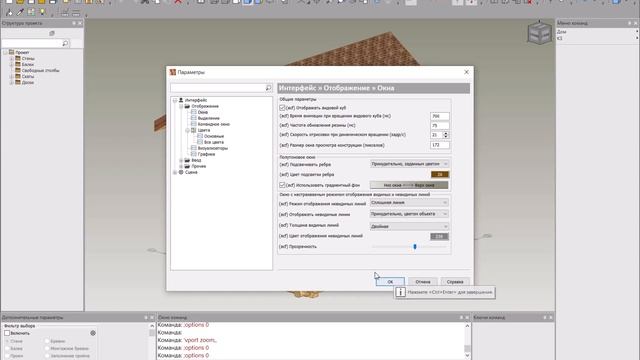Collapse the Интерфейс node in settings tree
The height and width of the screenshot is (360, 640).
[175, 100]
